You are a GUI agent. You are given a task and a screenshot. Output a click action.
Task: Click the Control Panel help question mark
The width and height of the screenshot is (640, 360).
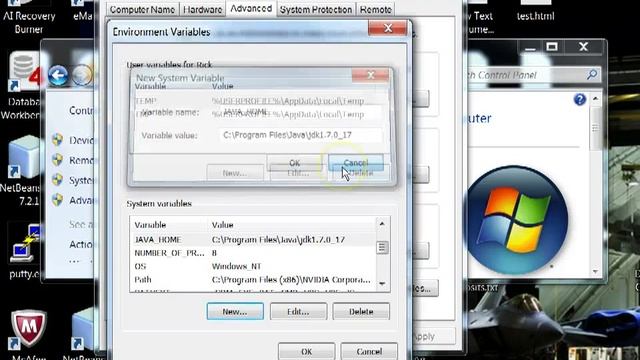pyautogui.click(x=580, y=99)
